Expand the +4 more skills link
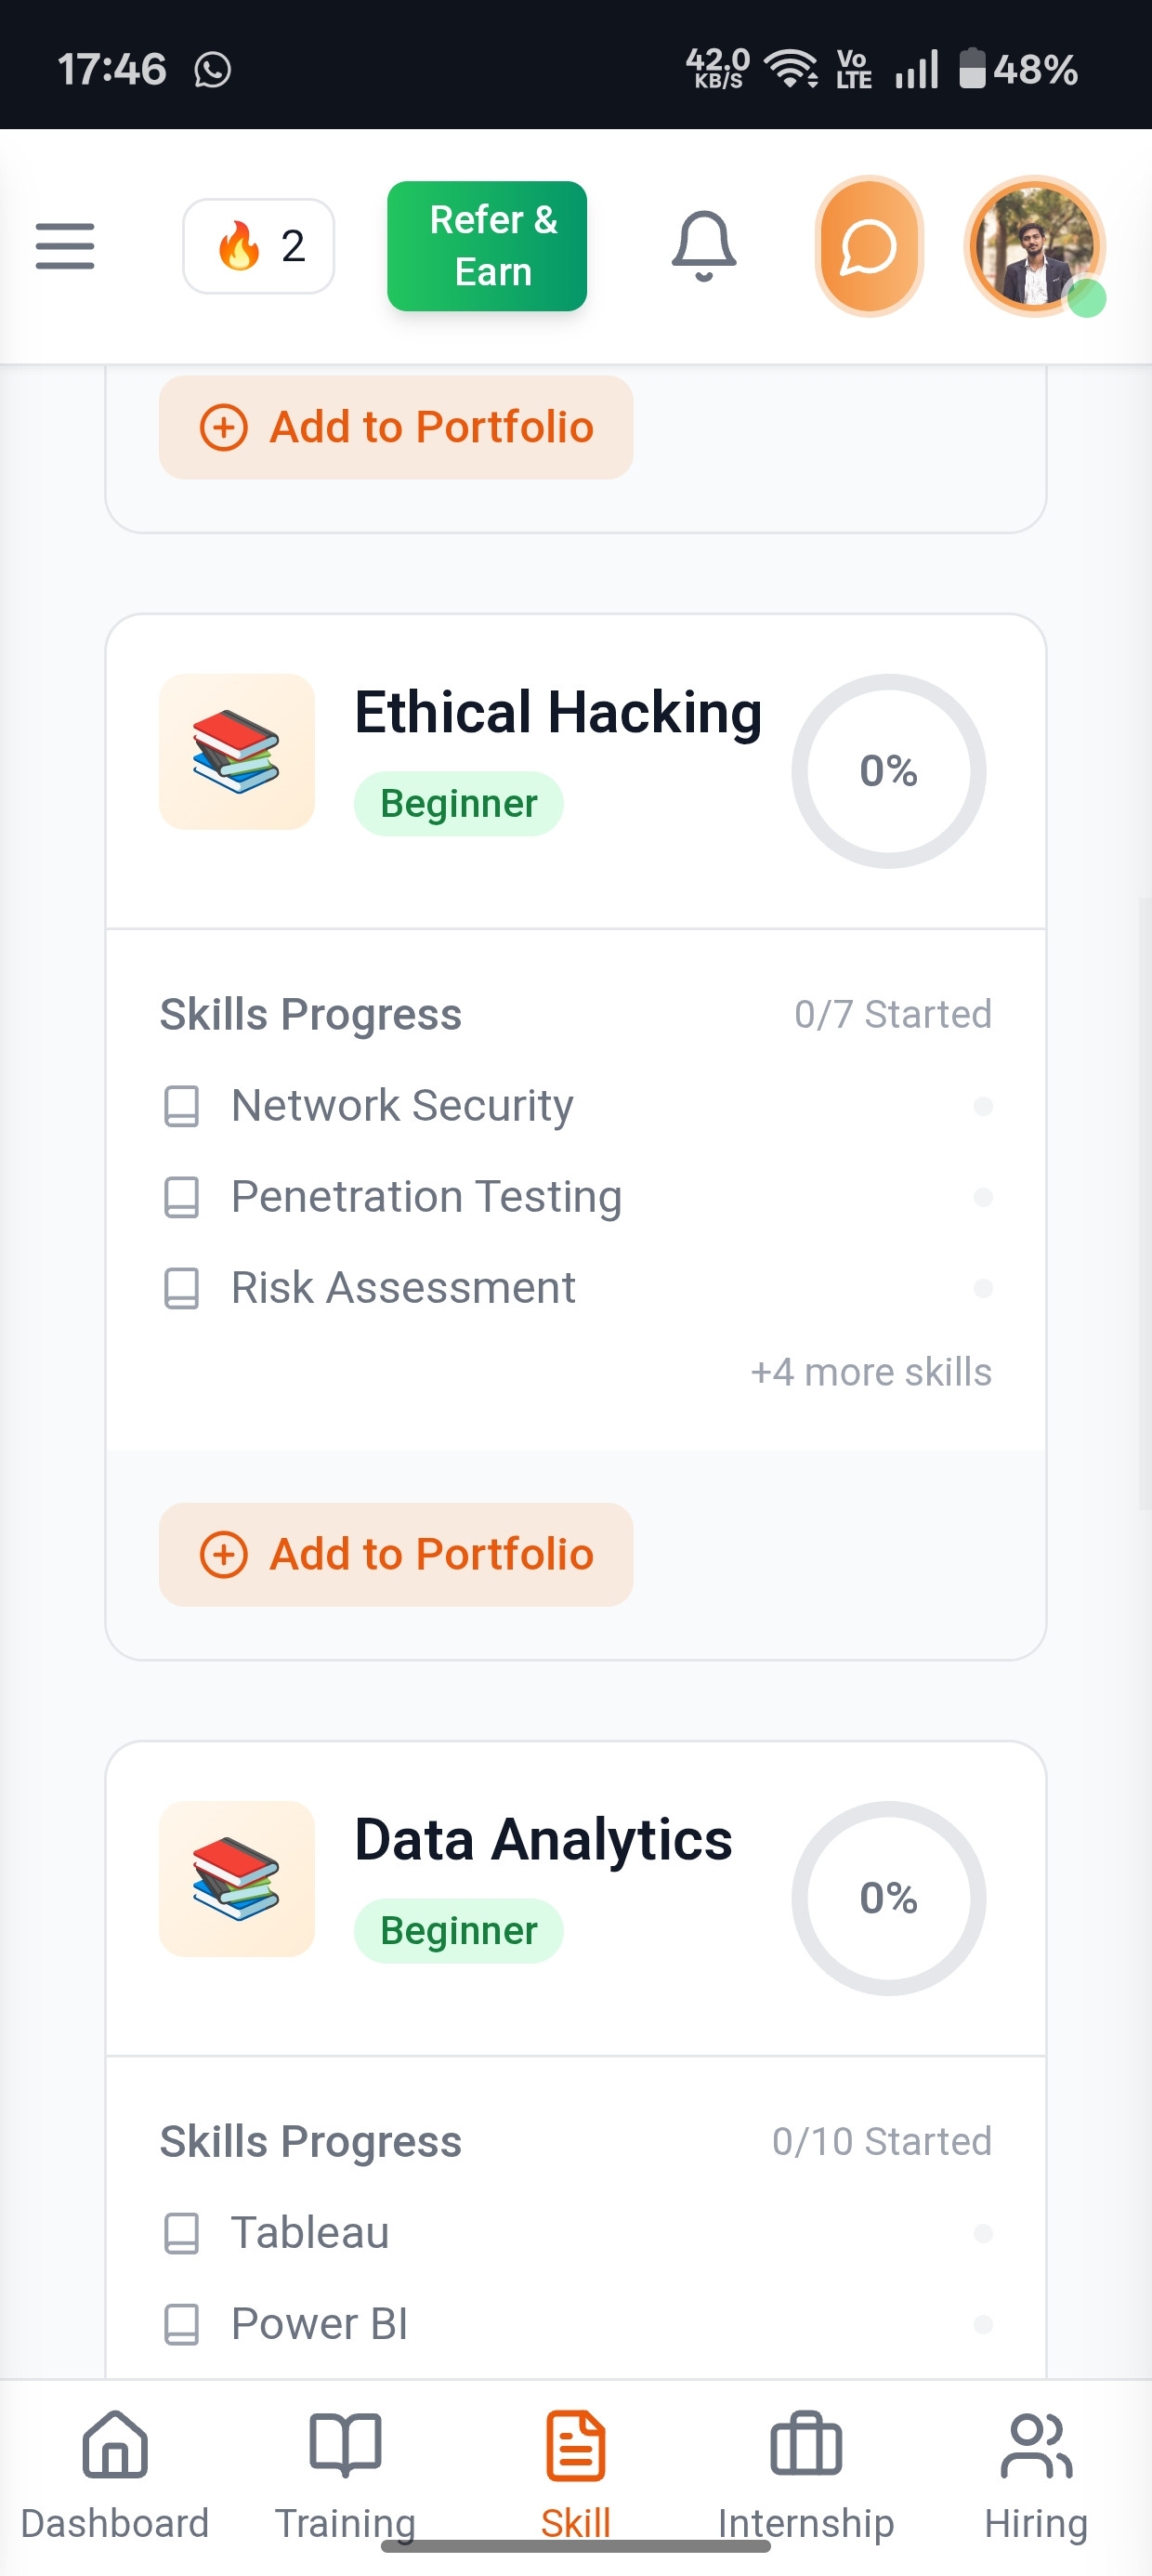Viewport: 1152px width, 2576px height. 871,1372
